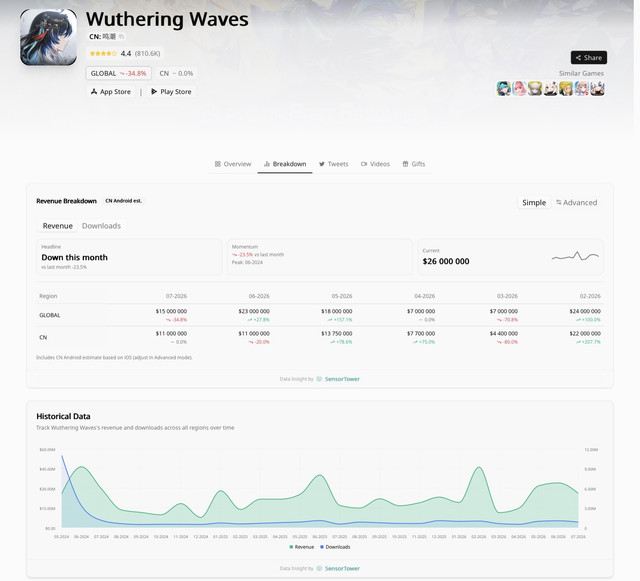The image size is (640, 581).
Task: Click the Similar Games label
Action: 581,73
